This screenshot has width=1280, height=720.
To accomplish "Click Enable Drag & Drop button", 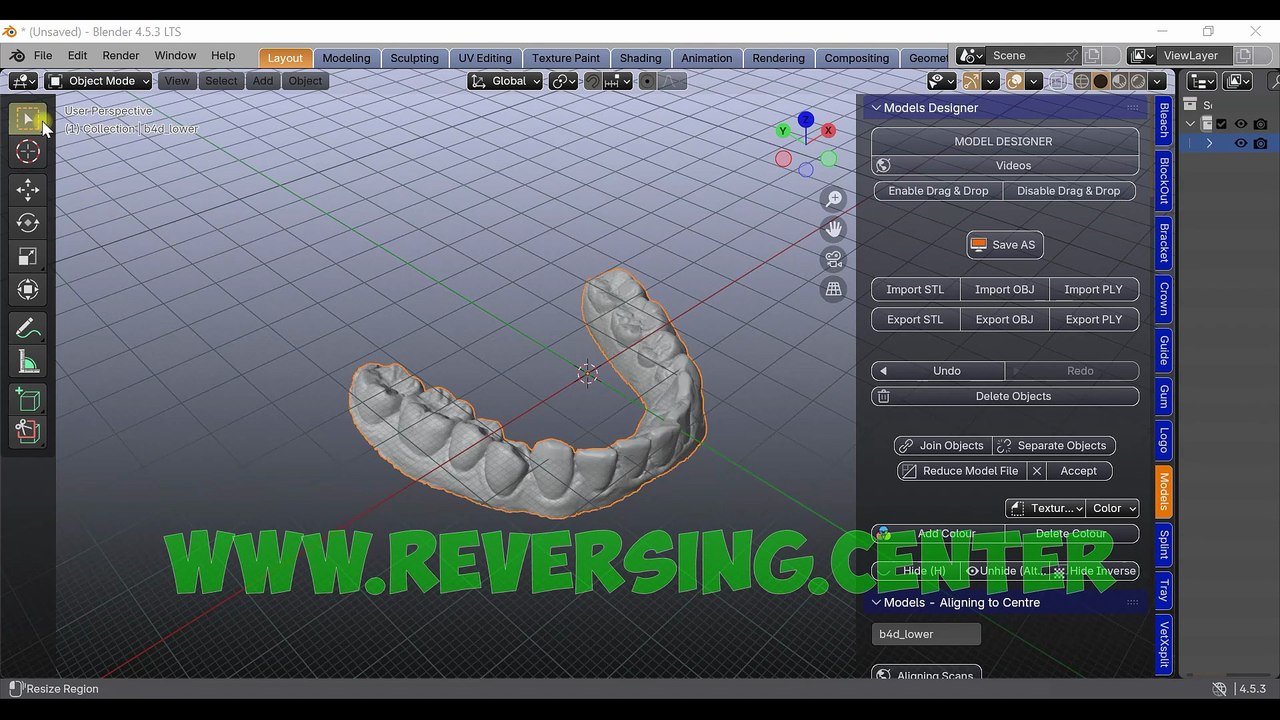I will 938,191.
